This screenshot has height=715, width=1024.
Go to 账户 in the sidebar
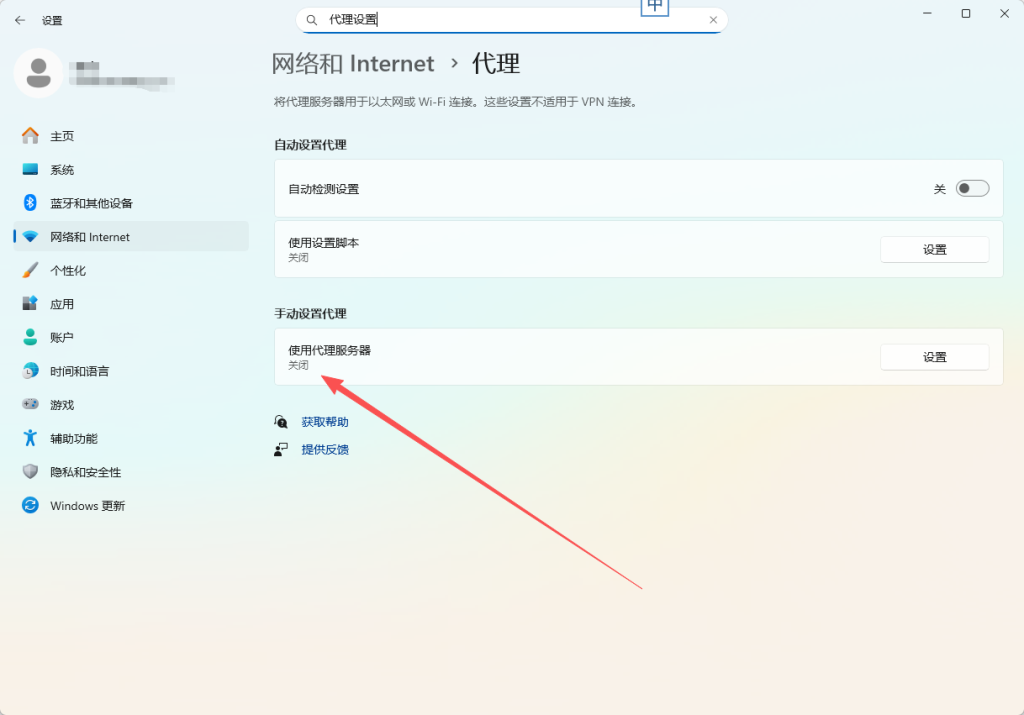[131, 338]
